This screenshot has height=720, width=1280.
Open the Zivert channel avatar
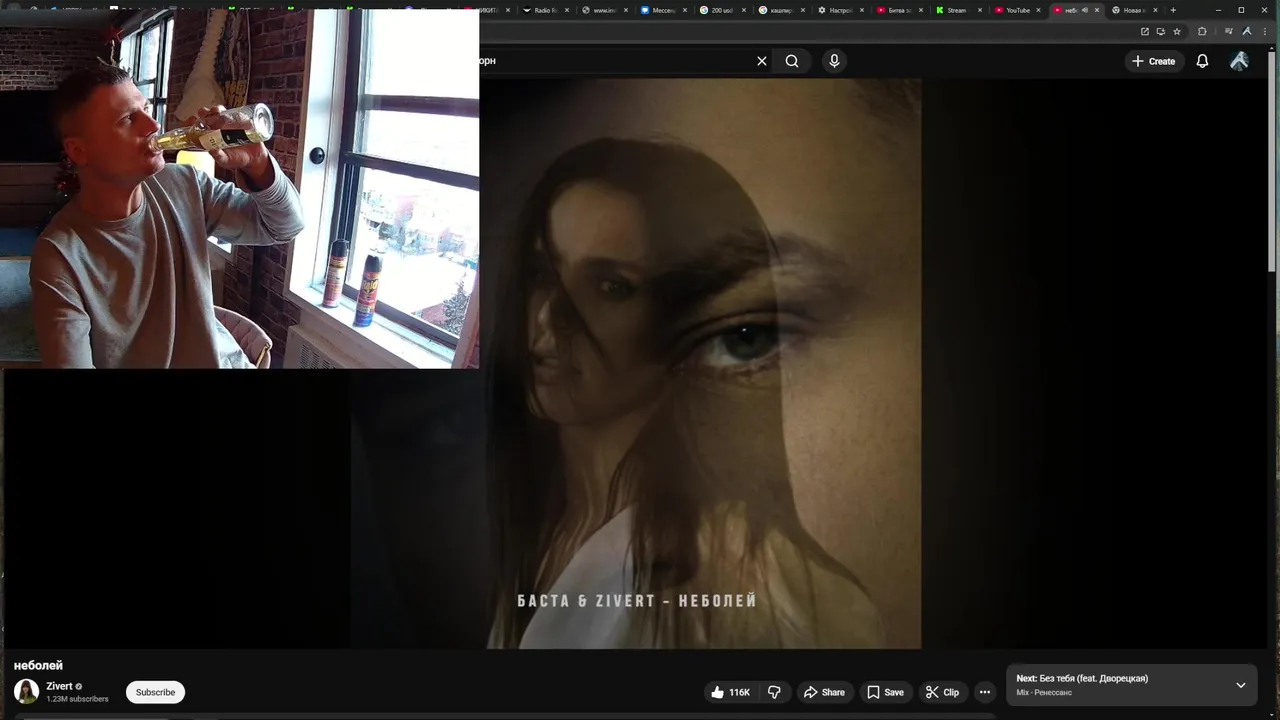pos(27,691)
